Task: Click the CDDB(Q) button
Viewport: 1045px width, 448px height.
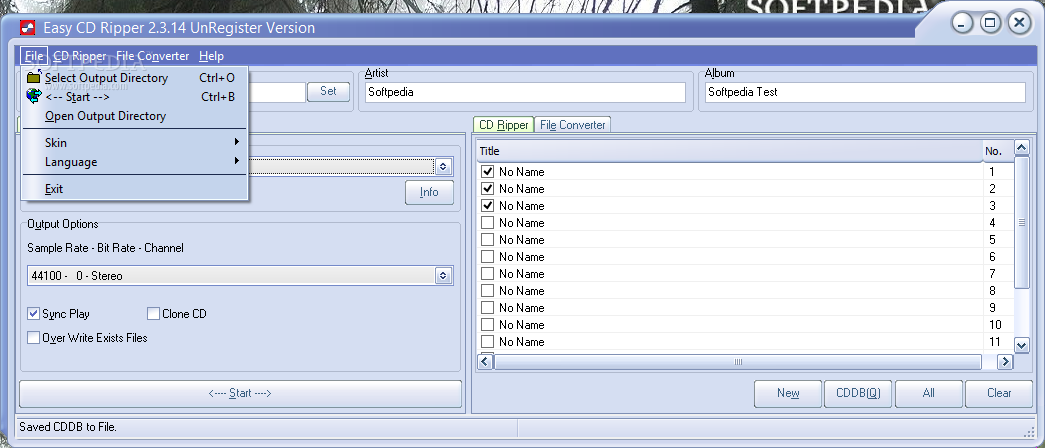Action: tap(858, 393)
